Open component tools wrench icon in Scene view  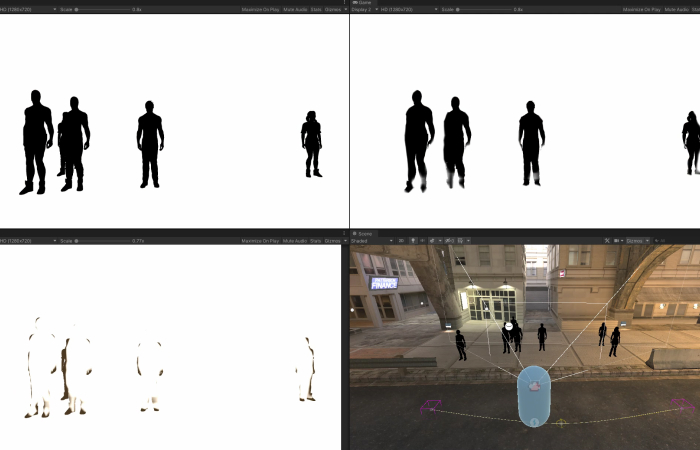[608, 241]
